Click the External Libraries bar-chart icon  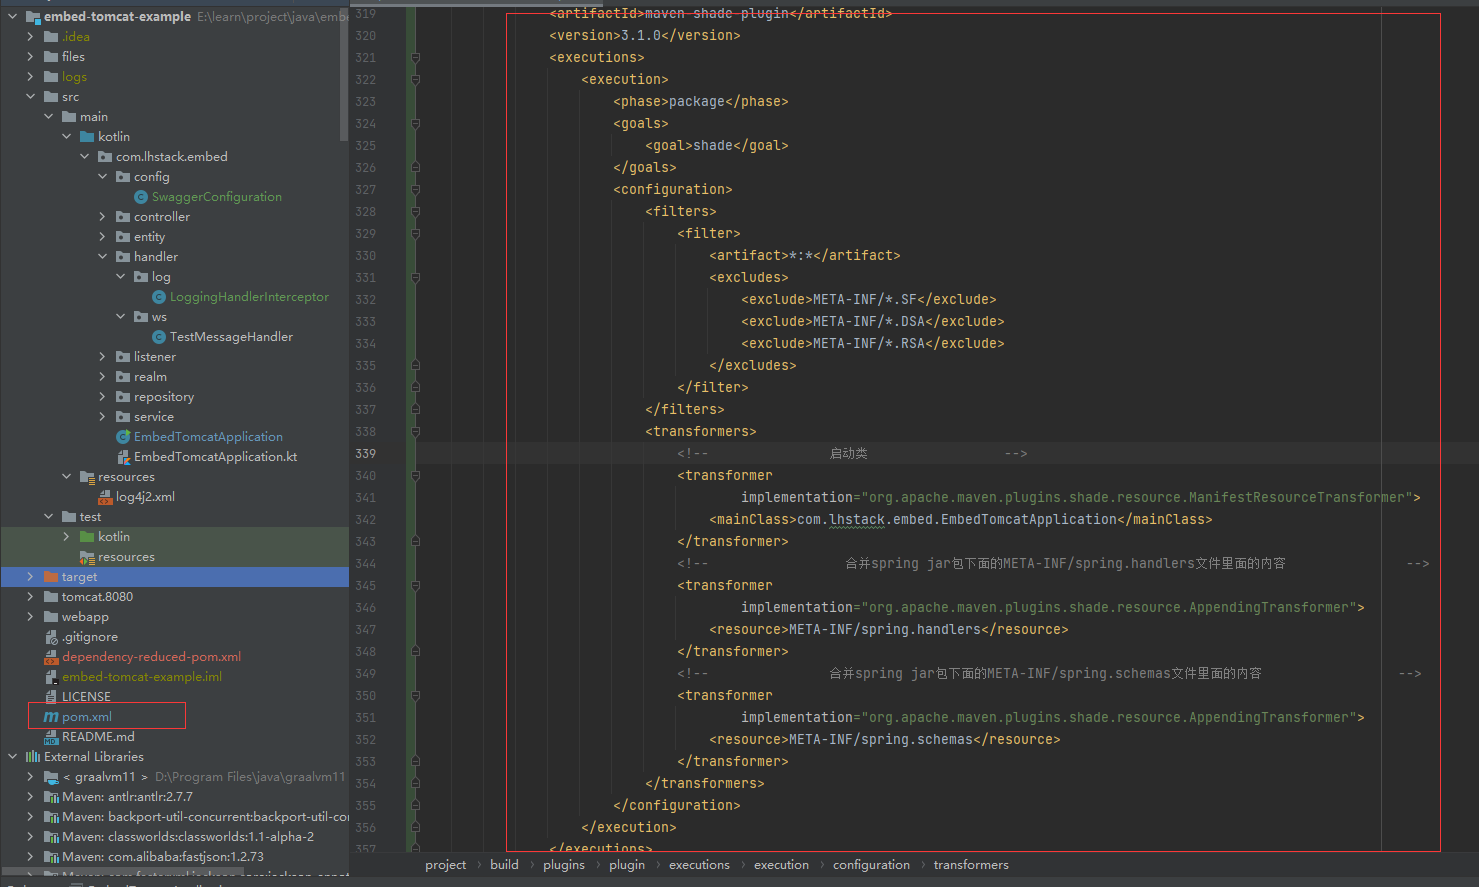(x=33, y=757)
